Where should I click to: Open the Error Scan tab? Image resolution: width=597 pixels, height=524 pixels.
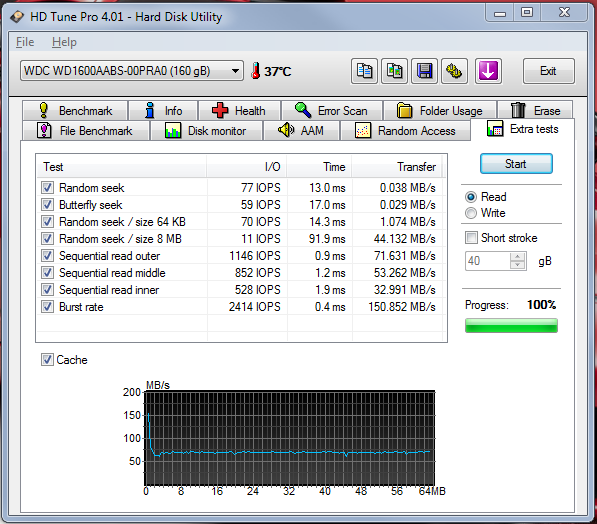coord(332,111)
